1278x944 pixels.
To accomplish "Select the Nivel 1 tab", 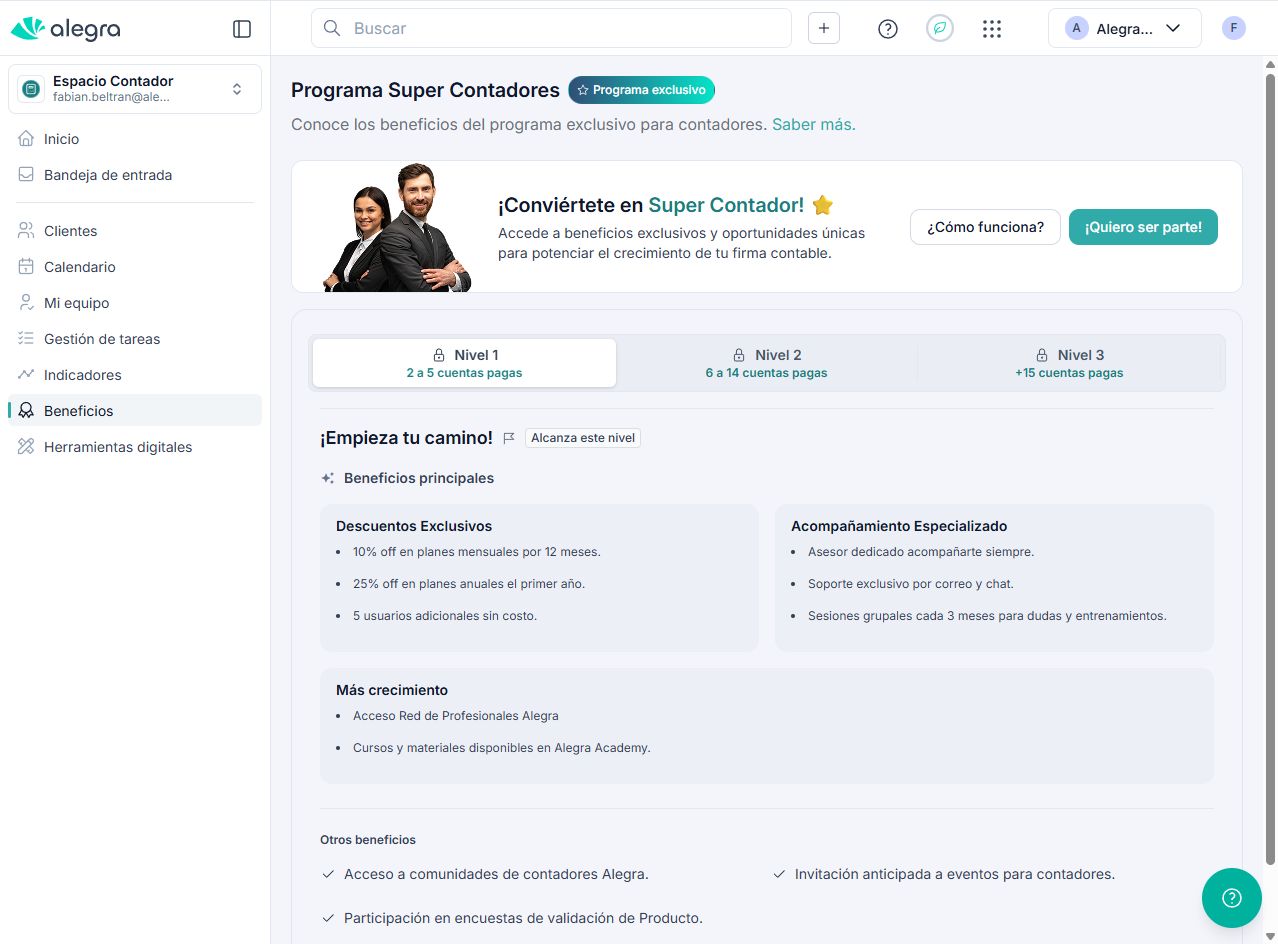I will click(464, 363).
